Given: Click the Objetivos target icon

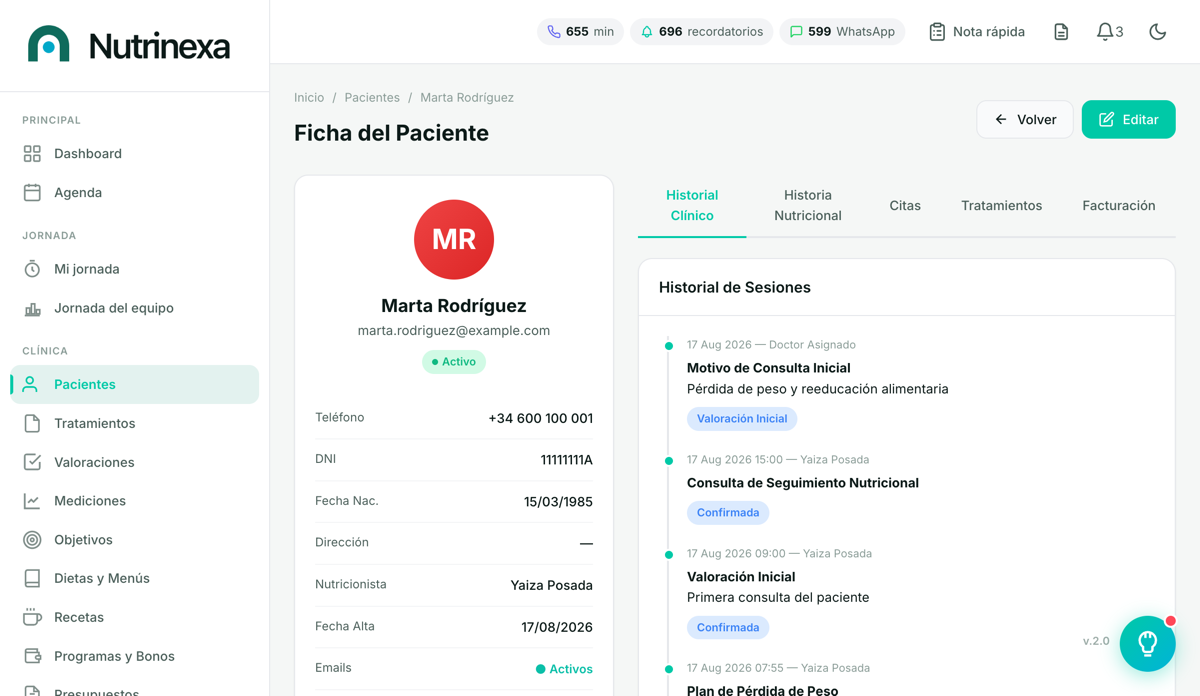Looking at the screenshot, I should [x=32, y=540].
